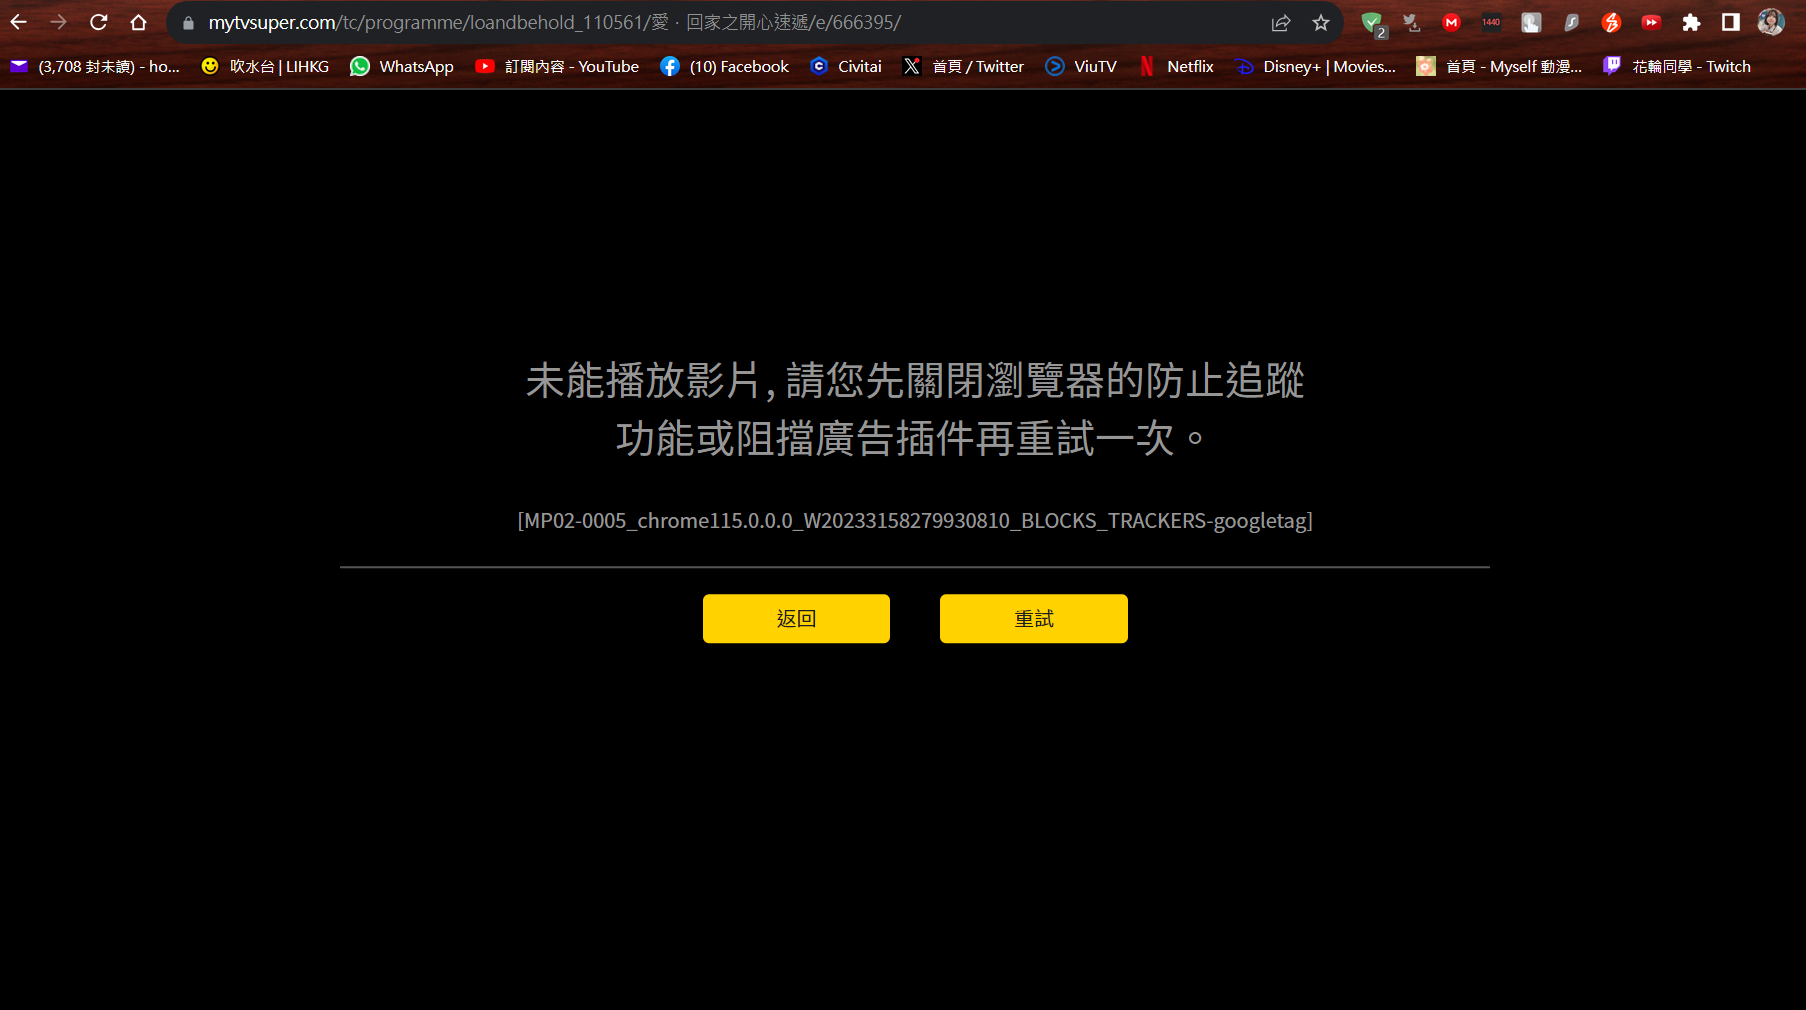Open the side panel icon
Screen dimensions: 1806x1010
[x=1732, y=22]
